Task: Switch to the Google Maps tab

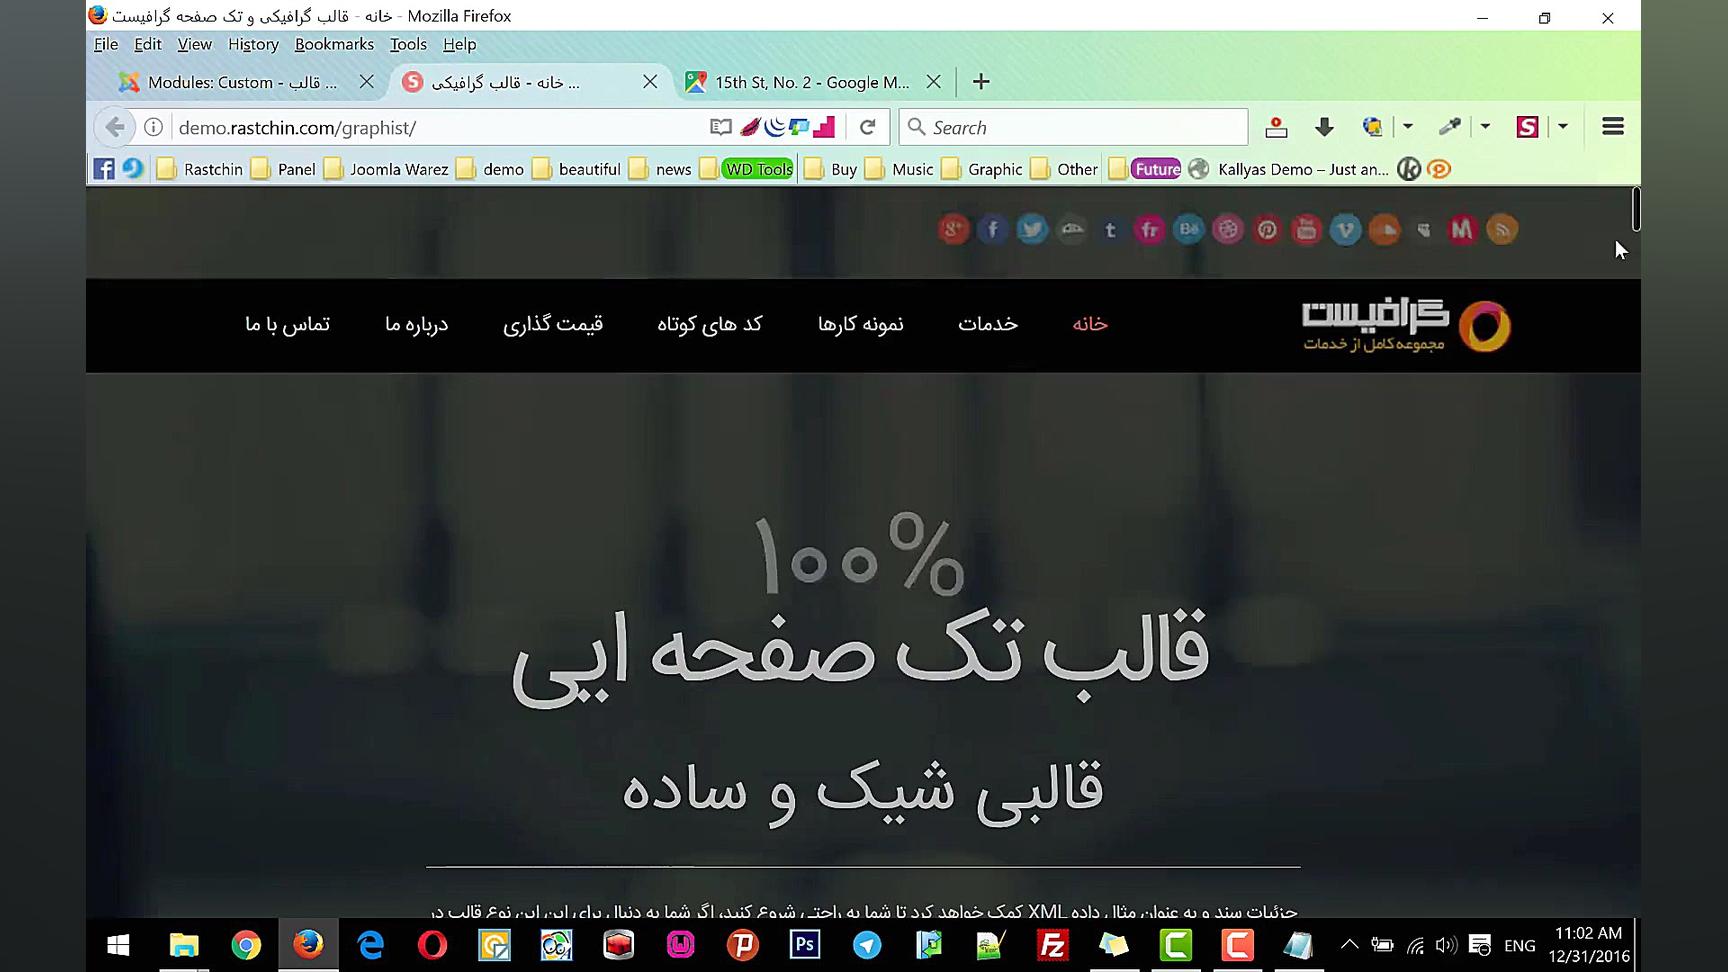Action: point(800,82)
